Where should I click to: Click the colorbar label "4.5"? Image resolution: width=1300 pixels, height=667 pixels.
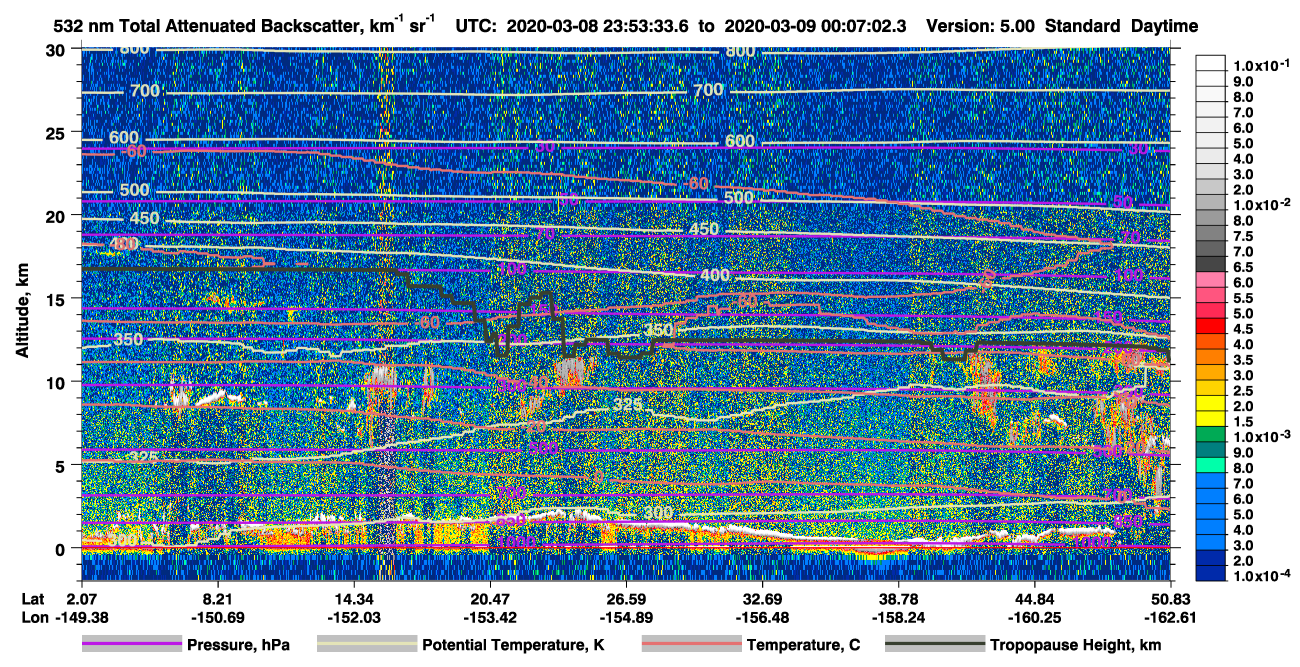[1243, 329]
